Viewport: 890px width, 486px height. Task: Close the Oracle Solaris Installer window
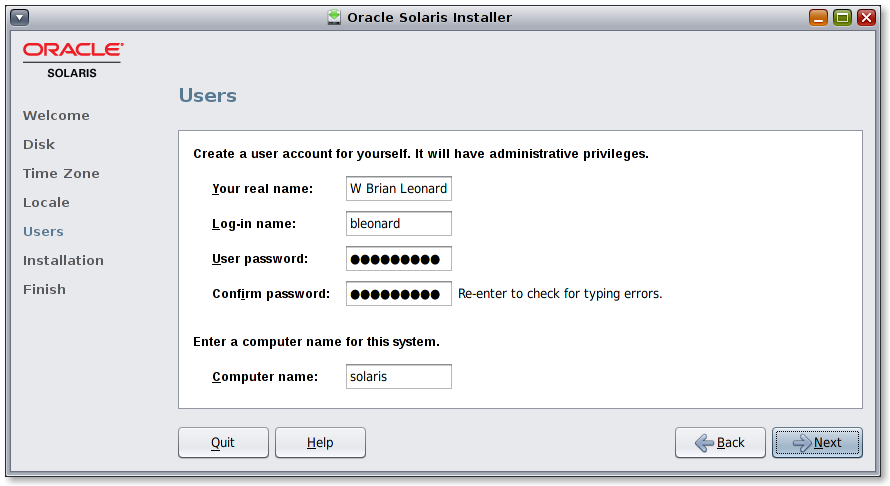[x=866, y=17]
